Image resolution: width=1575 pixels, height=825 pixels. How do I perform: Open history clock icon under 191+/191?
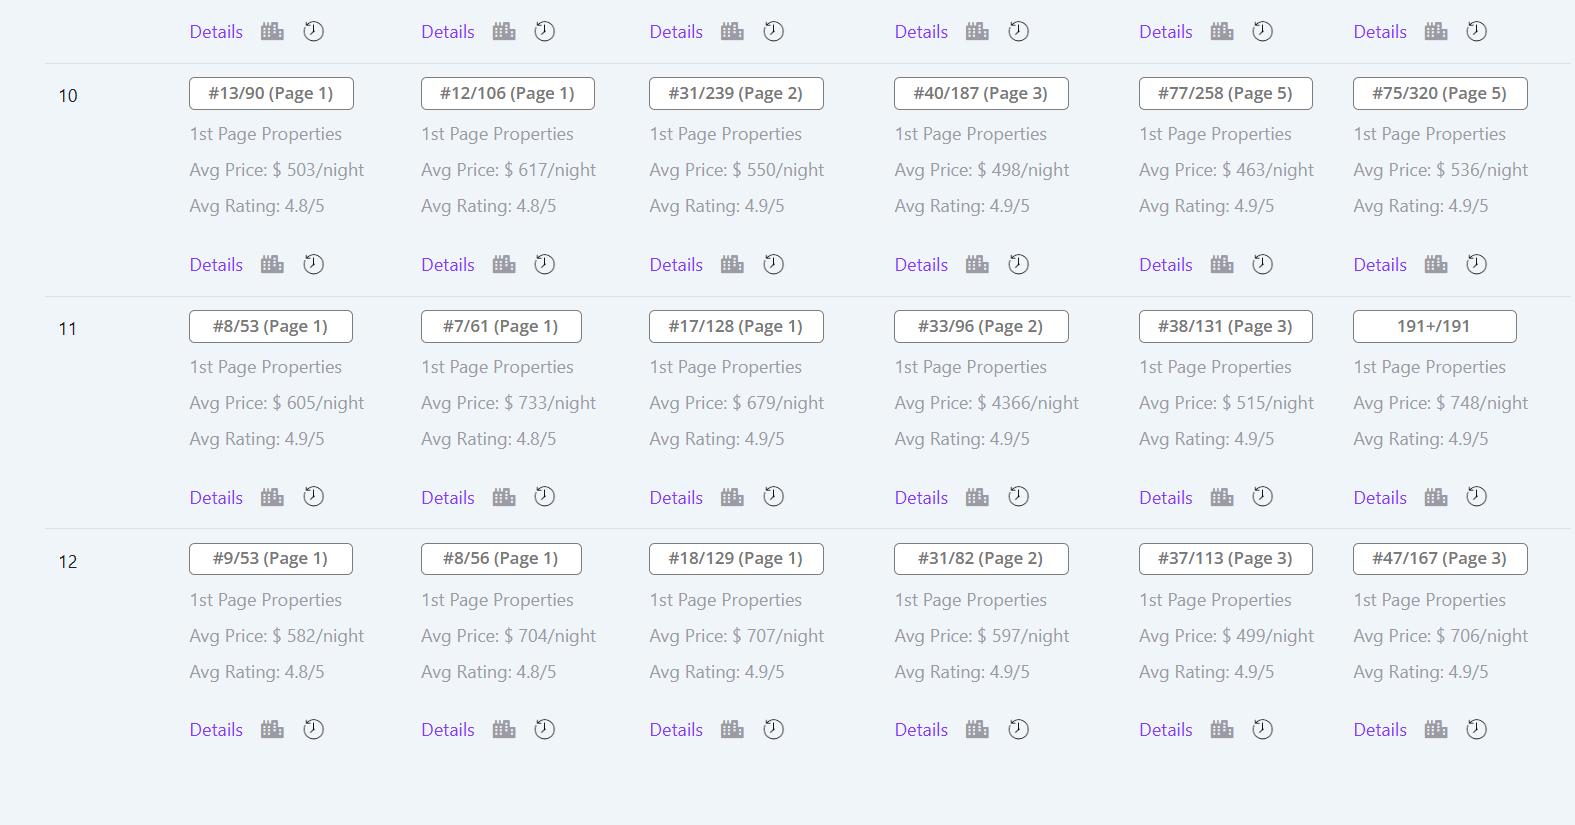pyautogui.click(x=1476, y=497)
